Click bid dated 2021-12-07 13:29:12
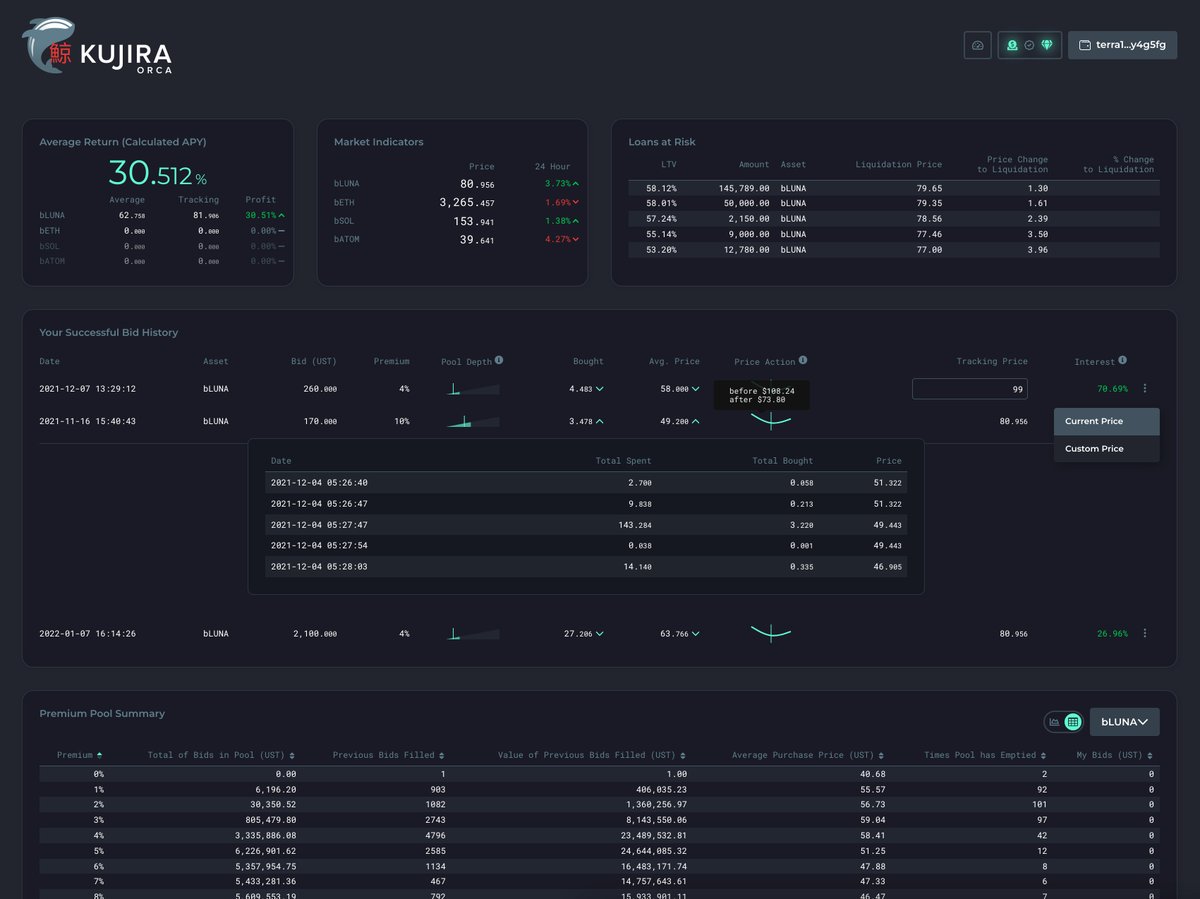The image size is (1200, 899). pos(87,389)
